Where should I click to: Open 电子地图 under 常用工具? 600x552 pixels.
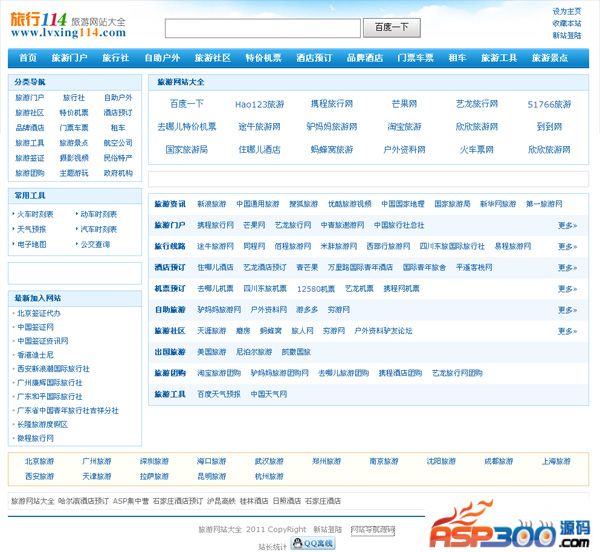pyautogui.click(x=32, y=244)
